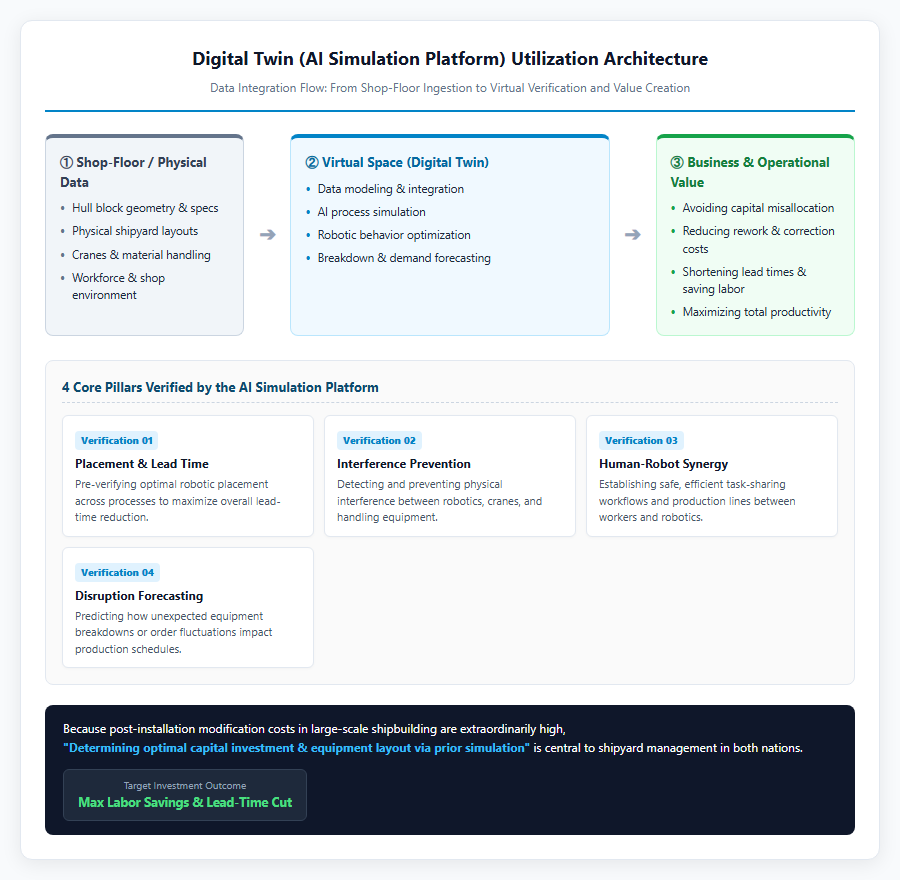Select "Robotic behavior optimization" list item
The width and height of the screenshot is (900, 880).
(x=394, y=235)
